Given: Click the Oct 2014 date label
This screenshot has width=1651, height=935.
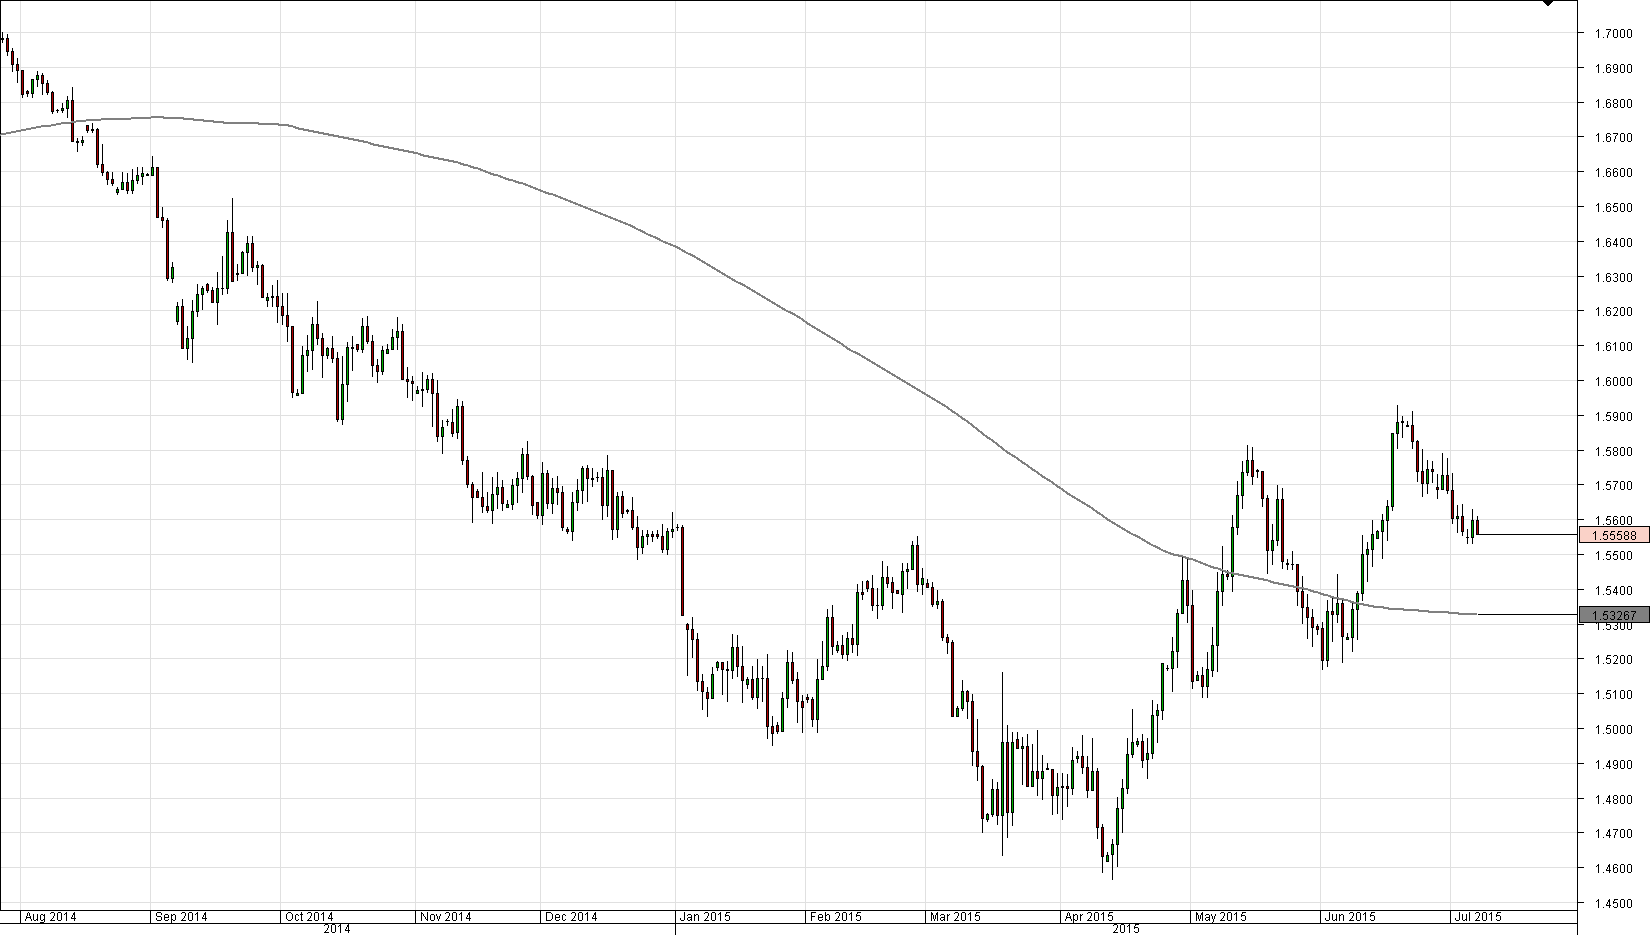Looking at the screenshot, I should point(308,916).
